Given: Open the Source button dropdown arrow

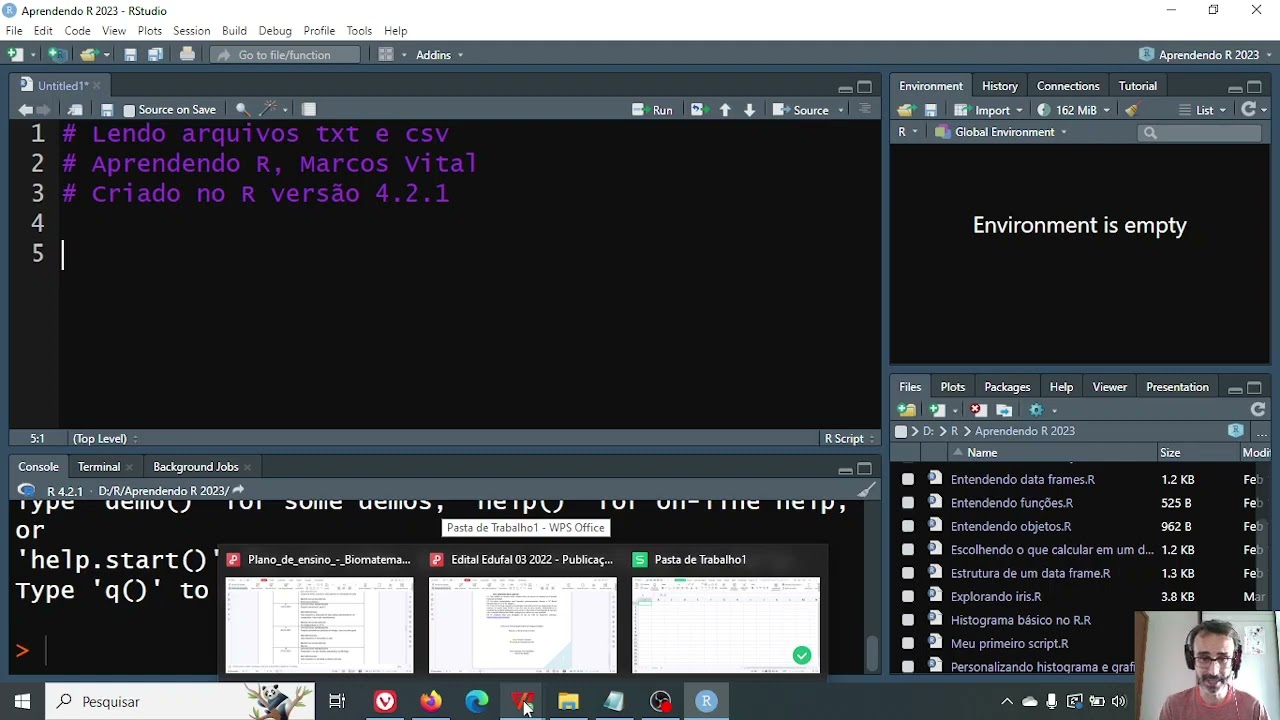Looking at the screenshot, I should tap(841, 110).
